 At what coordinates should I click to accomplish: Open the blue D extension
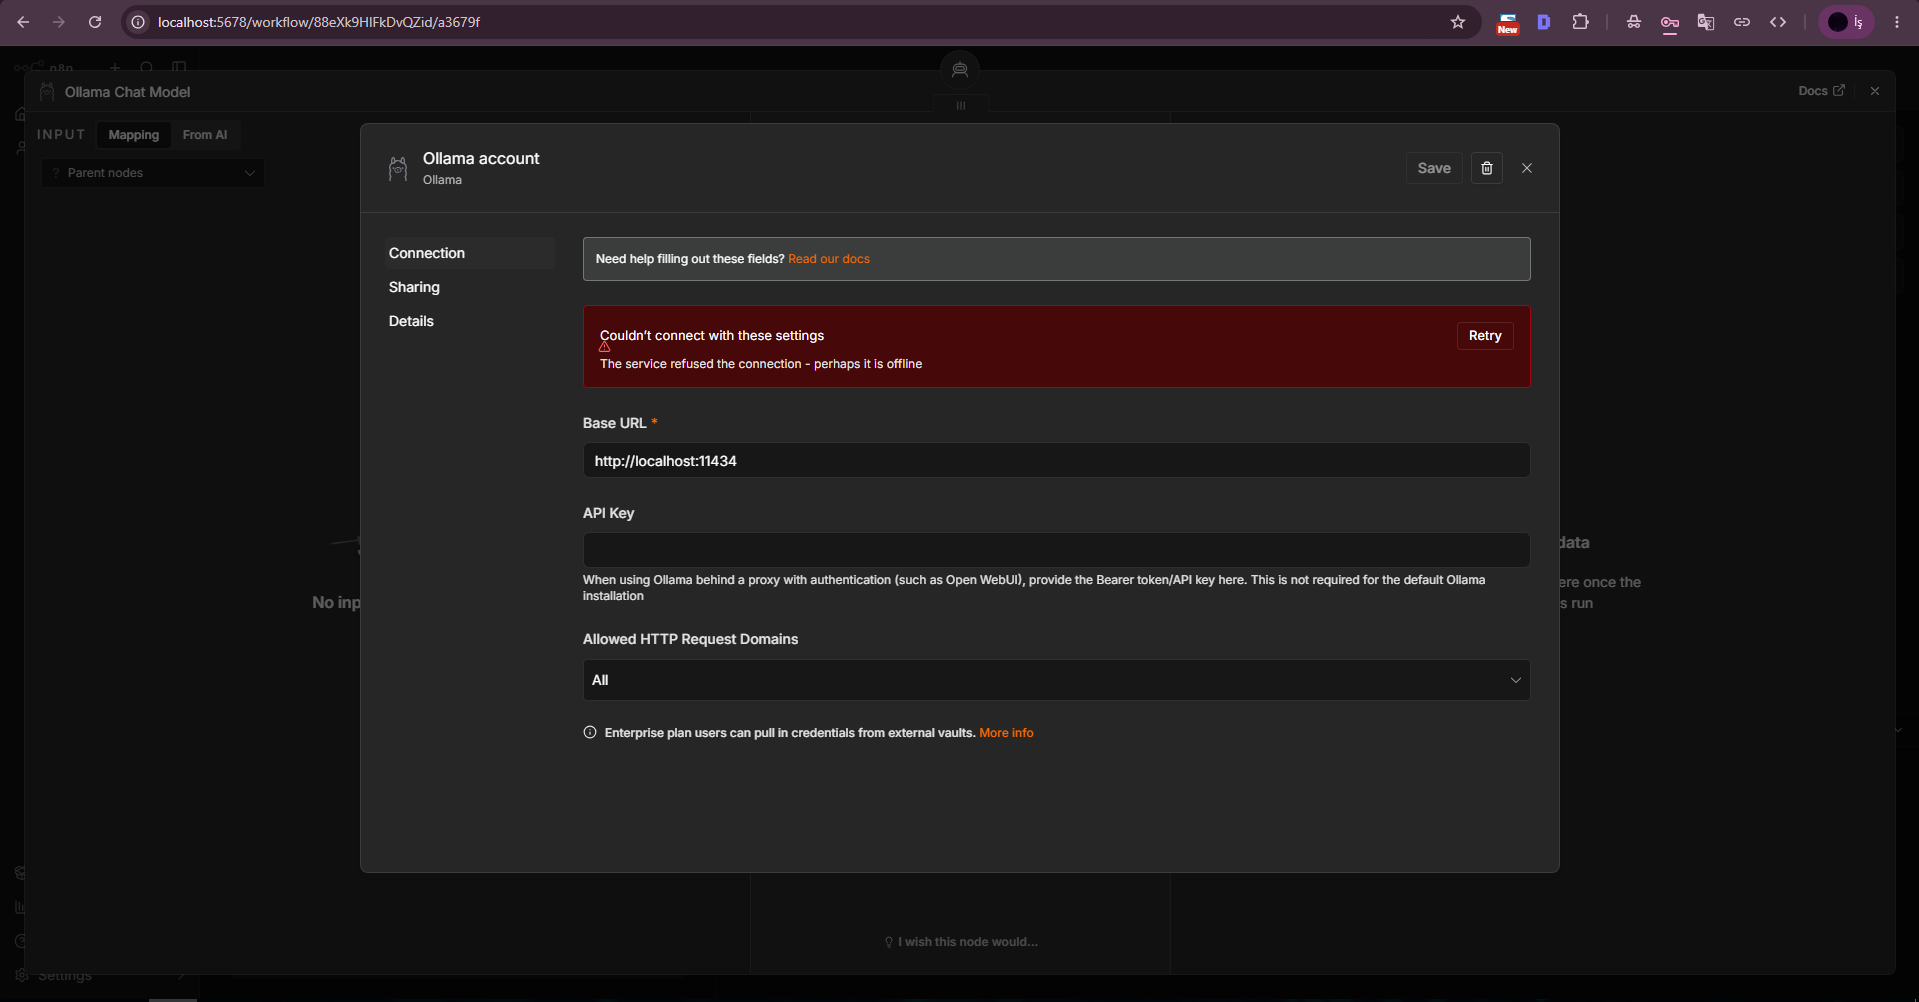point(1544,22)
